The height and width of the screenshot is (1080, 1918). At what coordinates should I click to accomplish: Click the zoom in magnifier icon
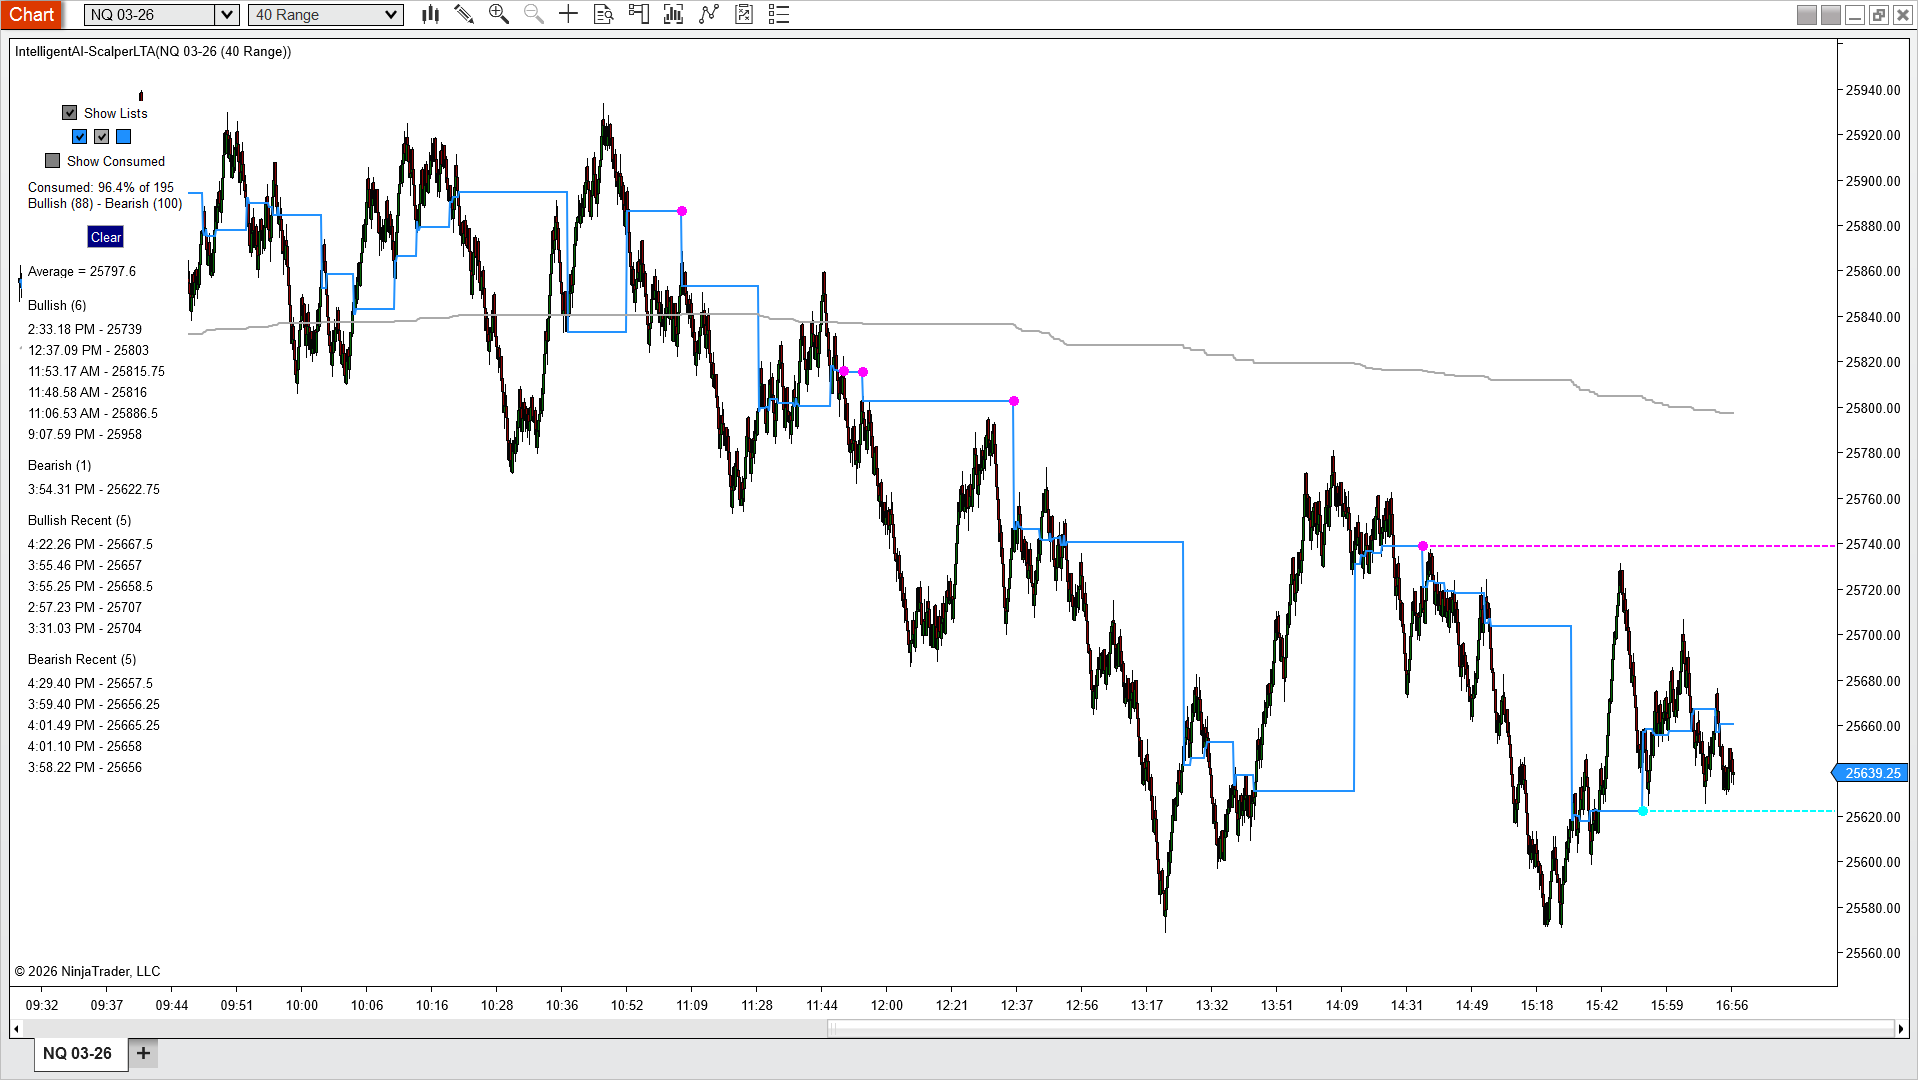tap(498, 14)
